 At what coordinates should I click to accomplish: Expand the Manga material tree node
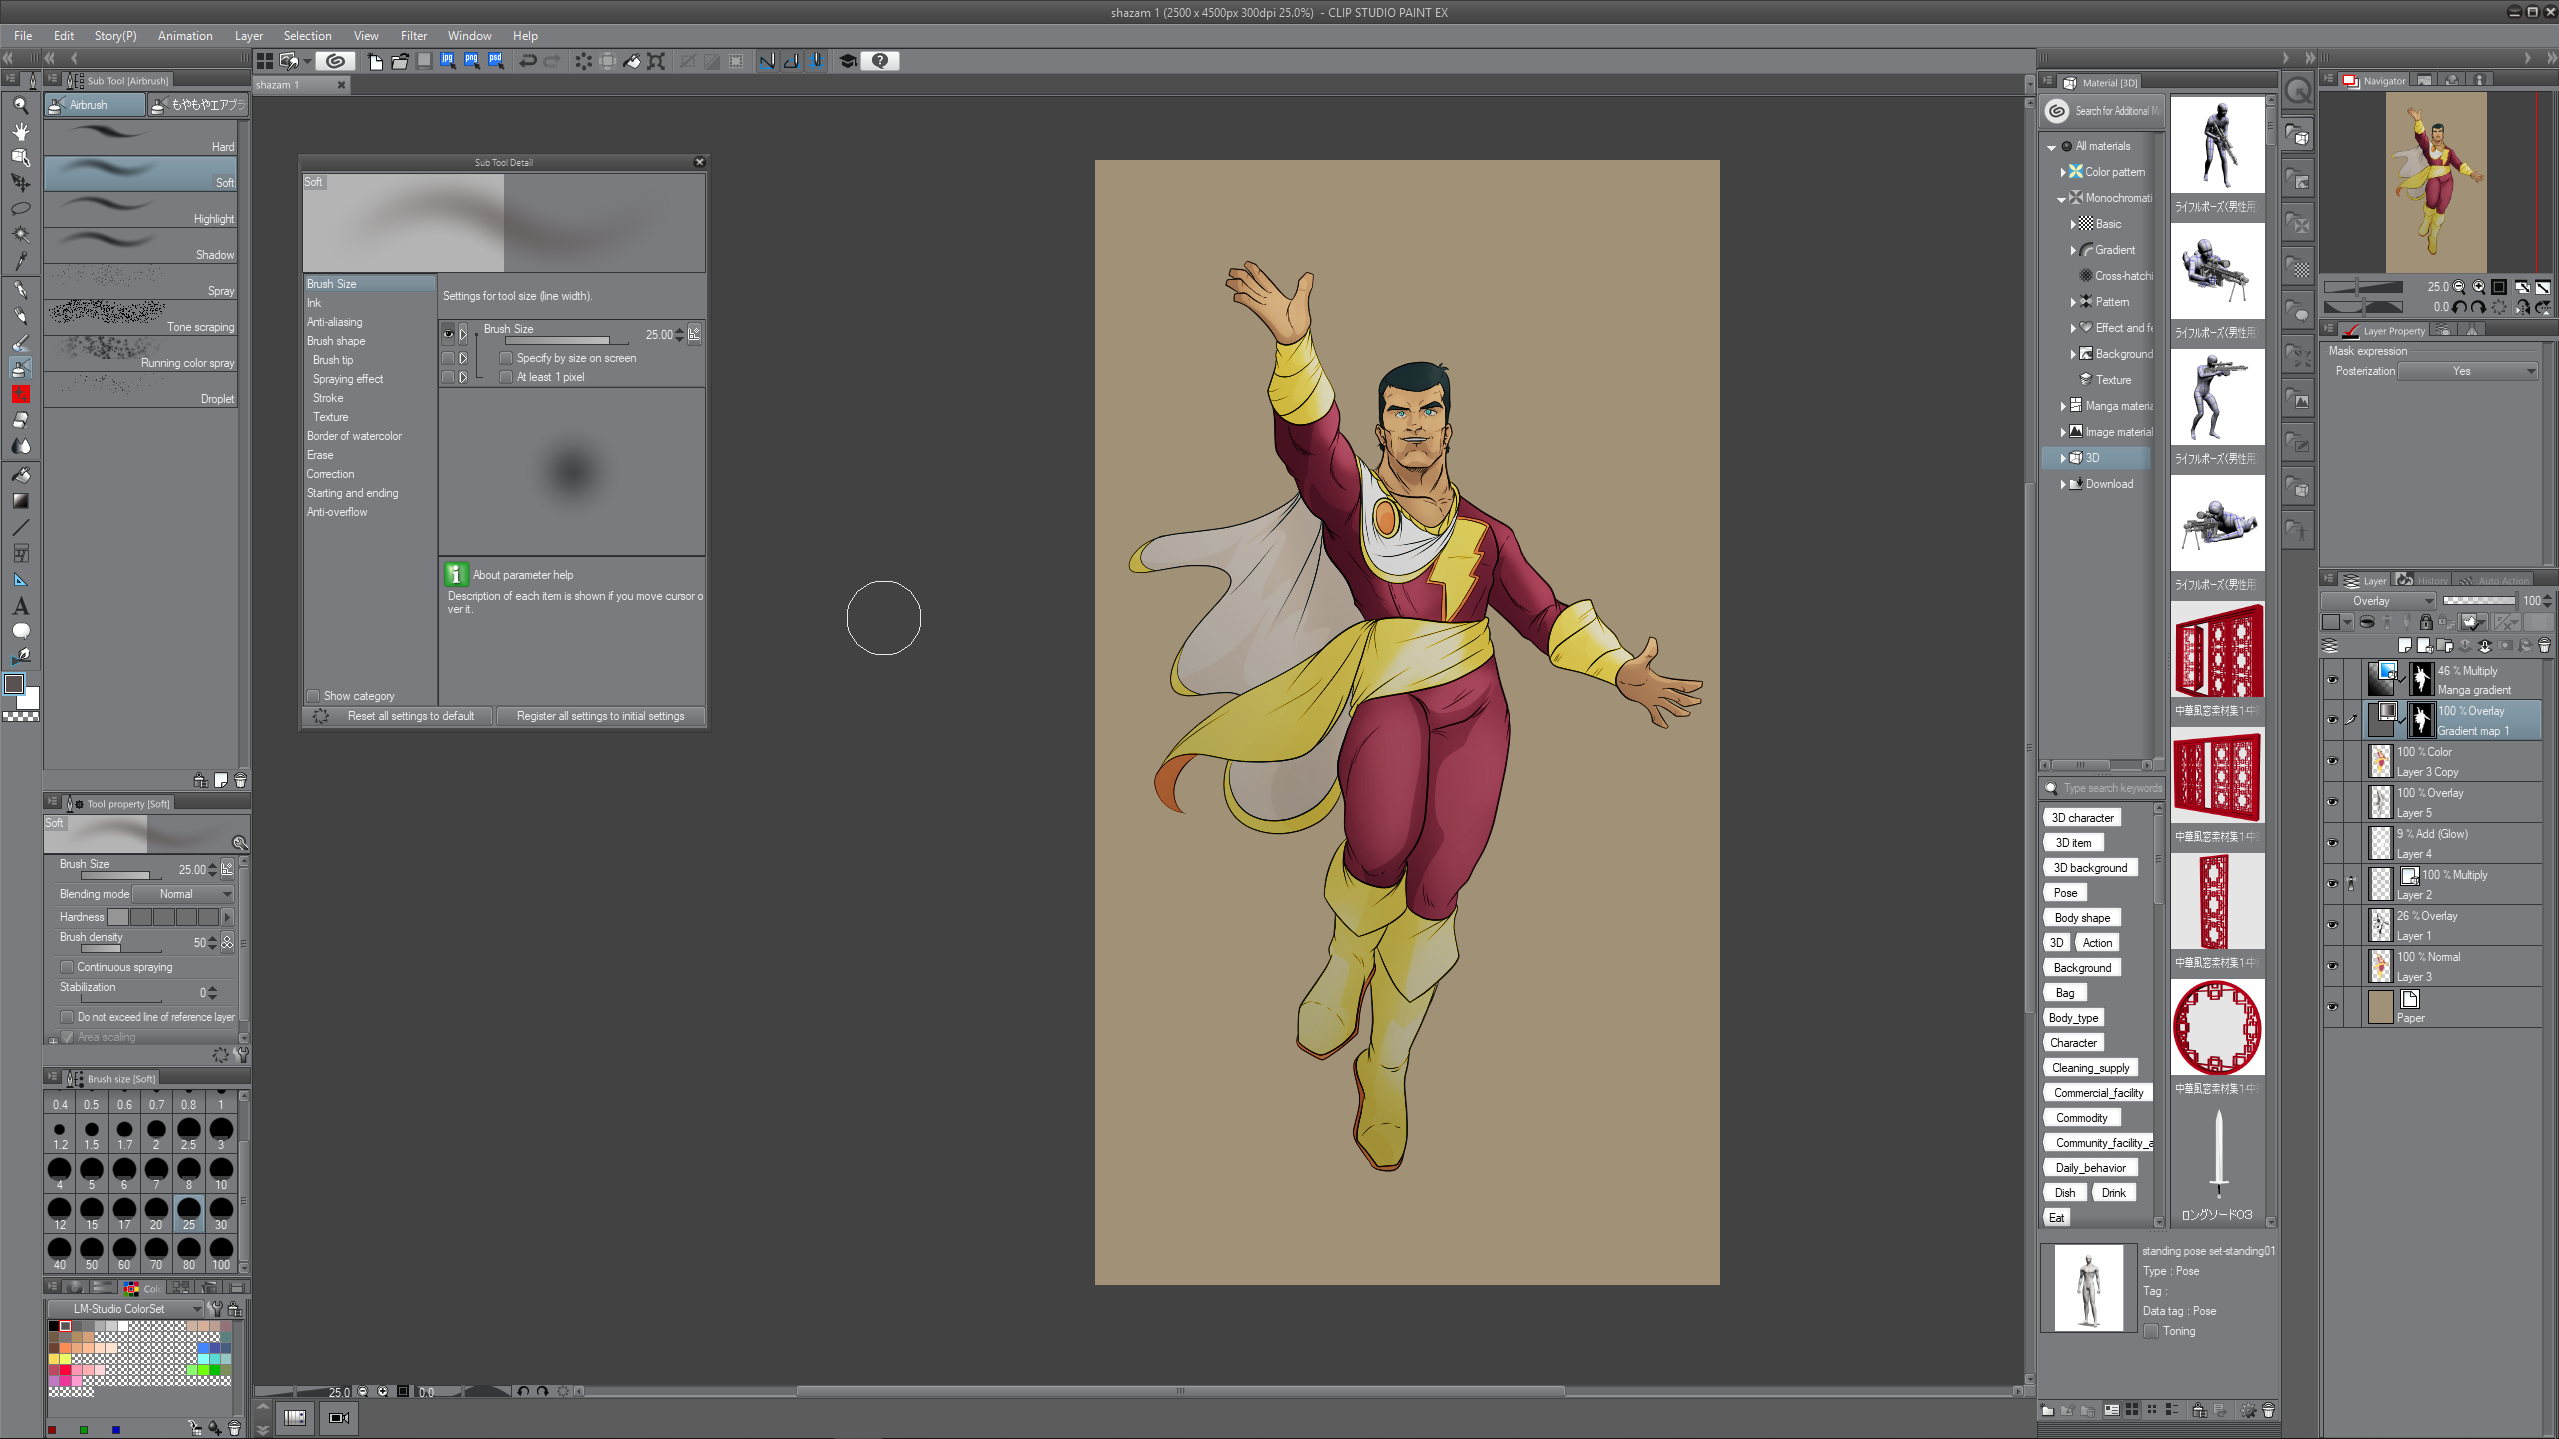(2063, 406)
